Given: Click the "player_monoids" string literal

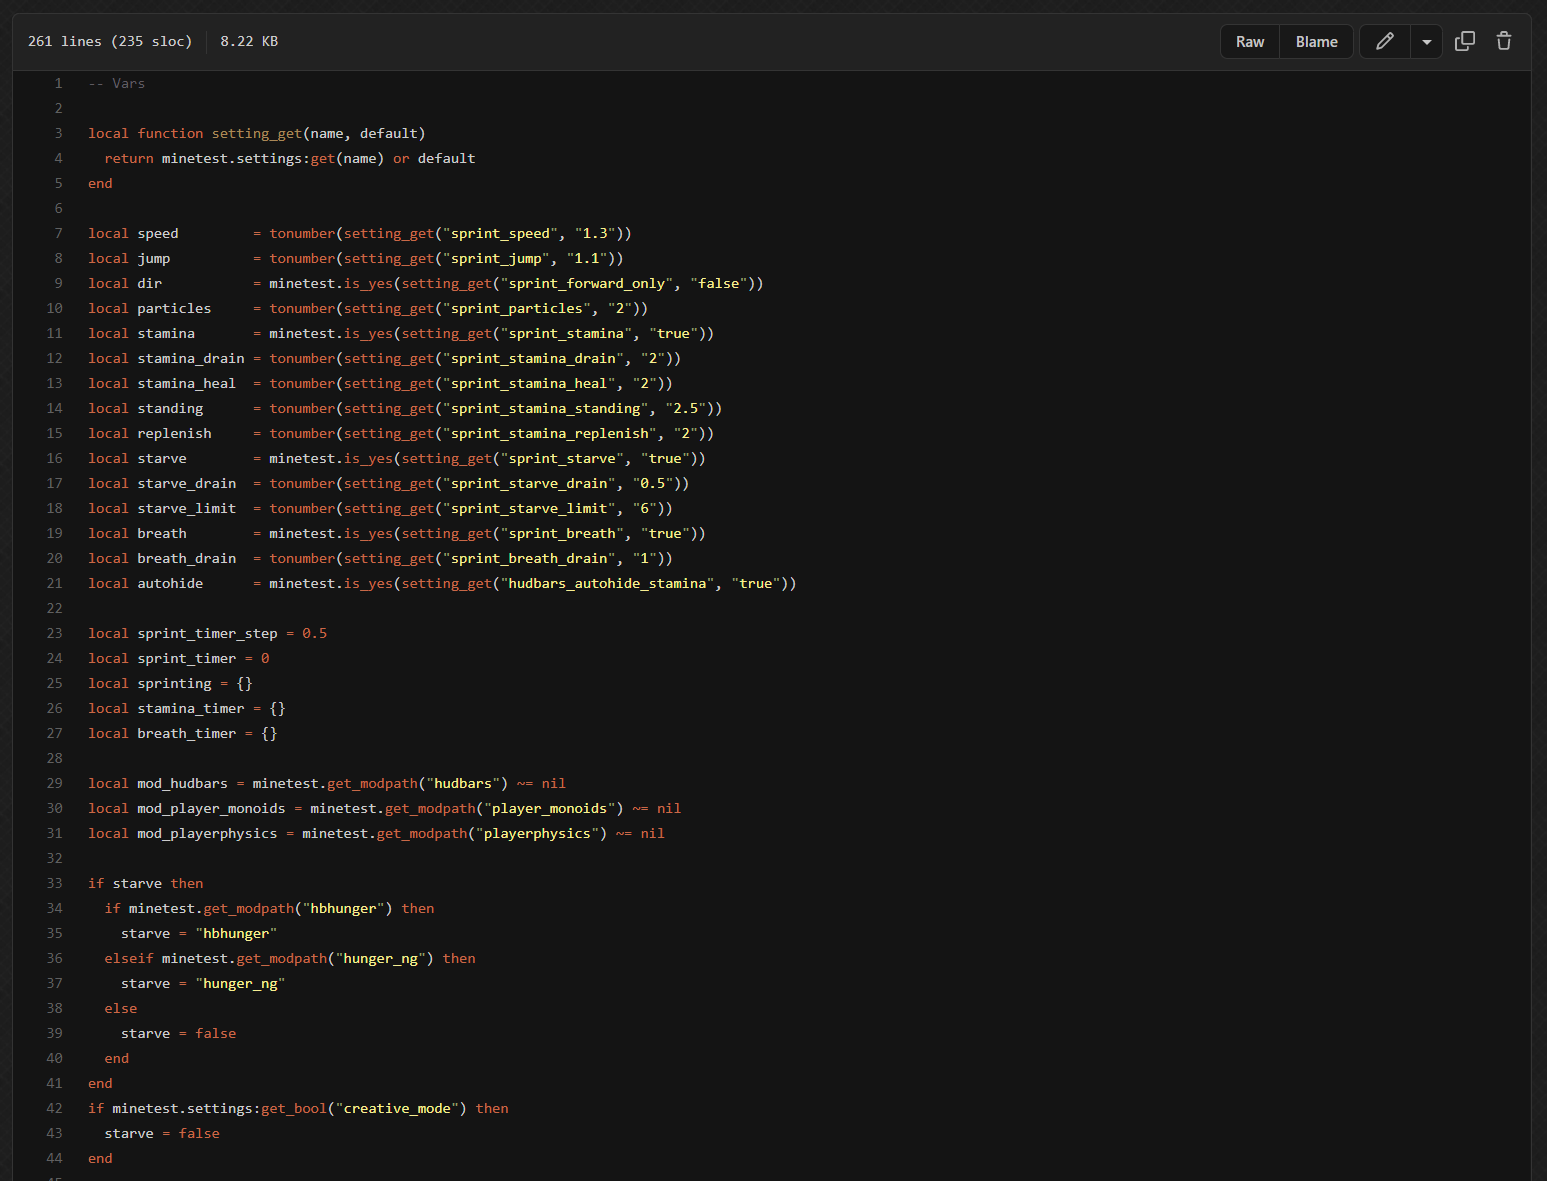Looking at the screenshot, I should coord(549,809).
